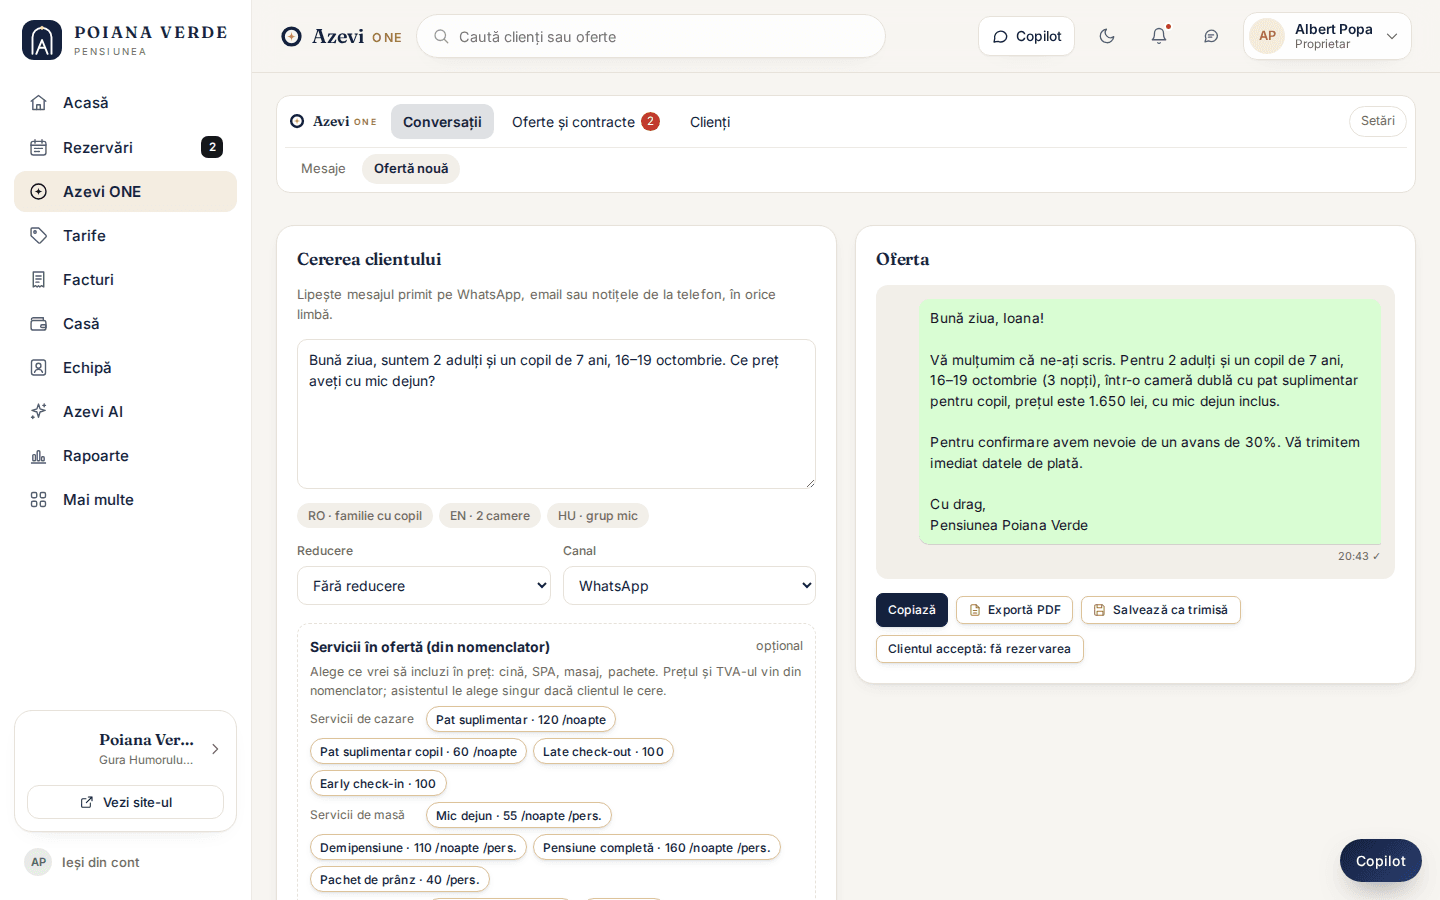
Task: Select the Mesaje sub-tab
Action: [x=323, y=169]
